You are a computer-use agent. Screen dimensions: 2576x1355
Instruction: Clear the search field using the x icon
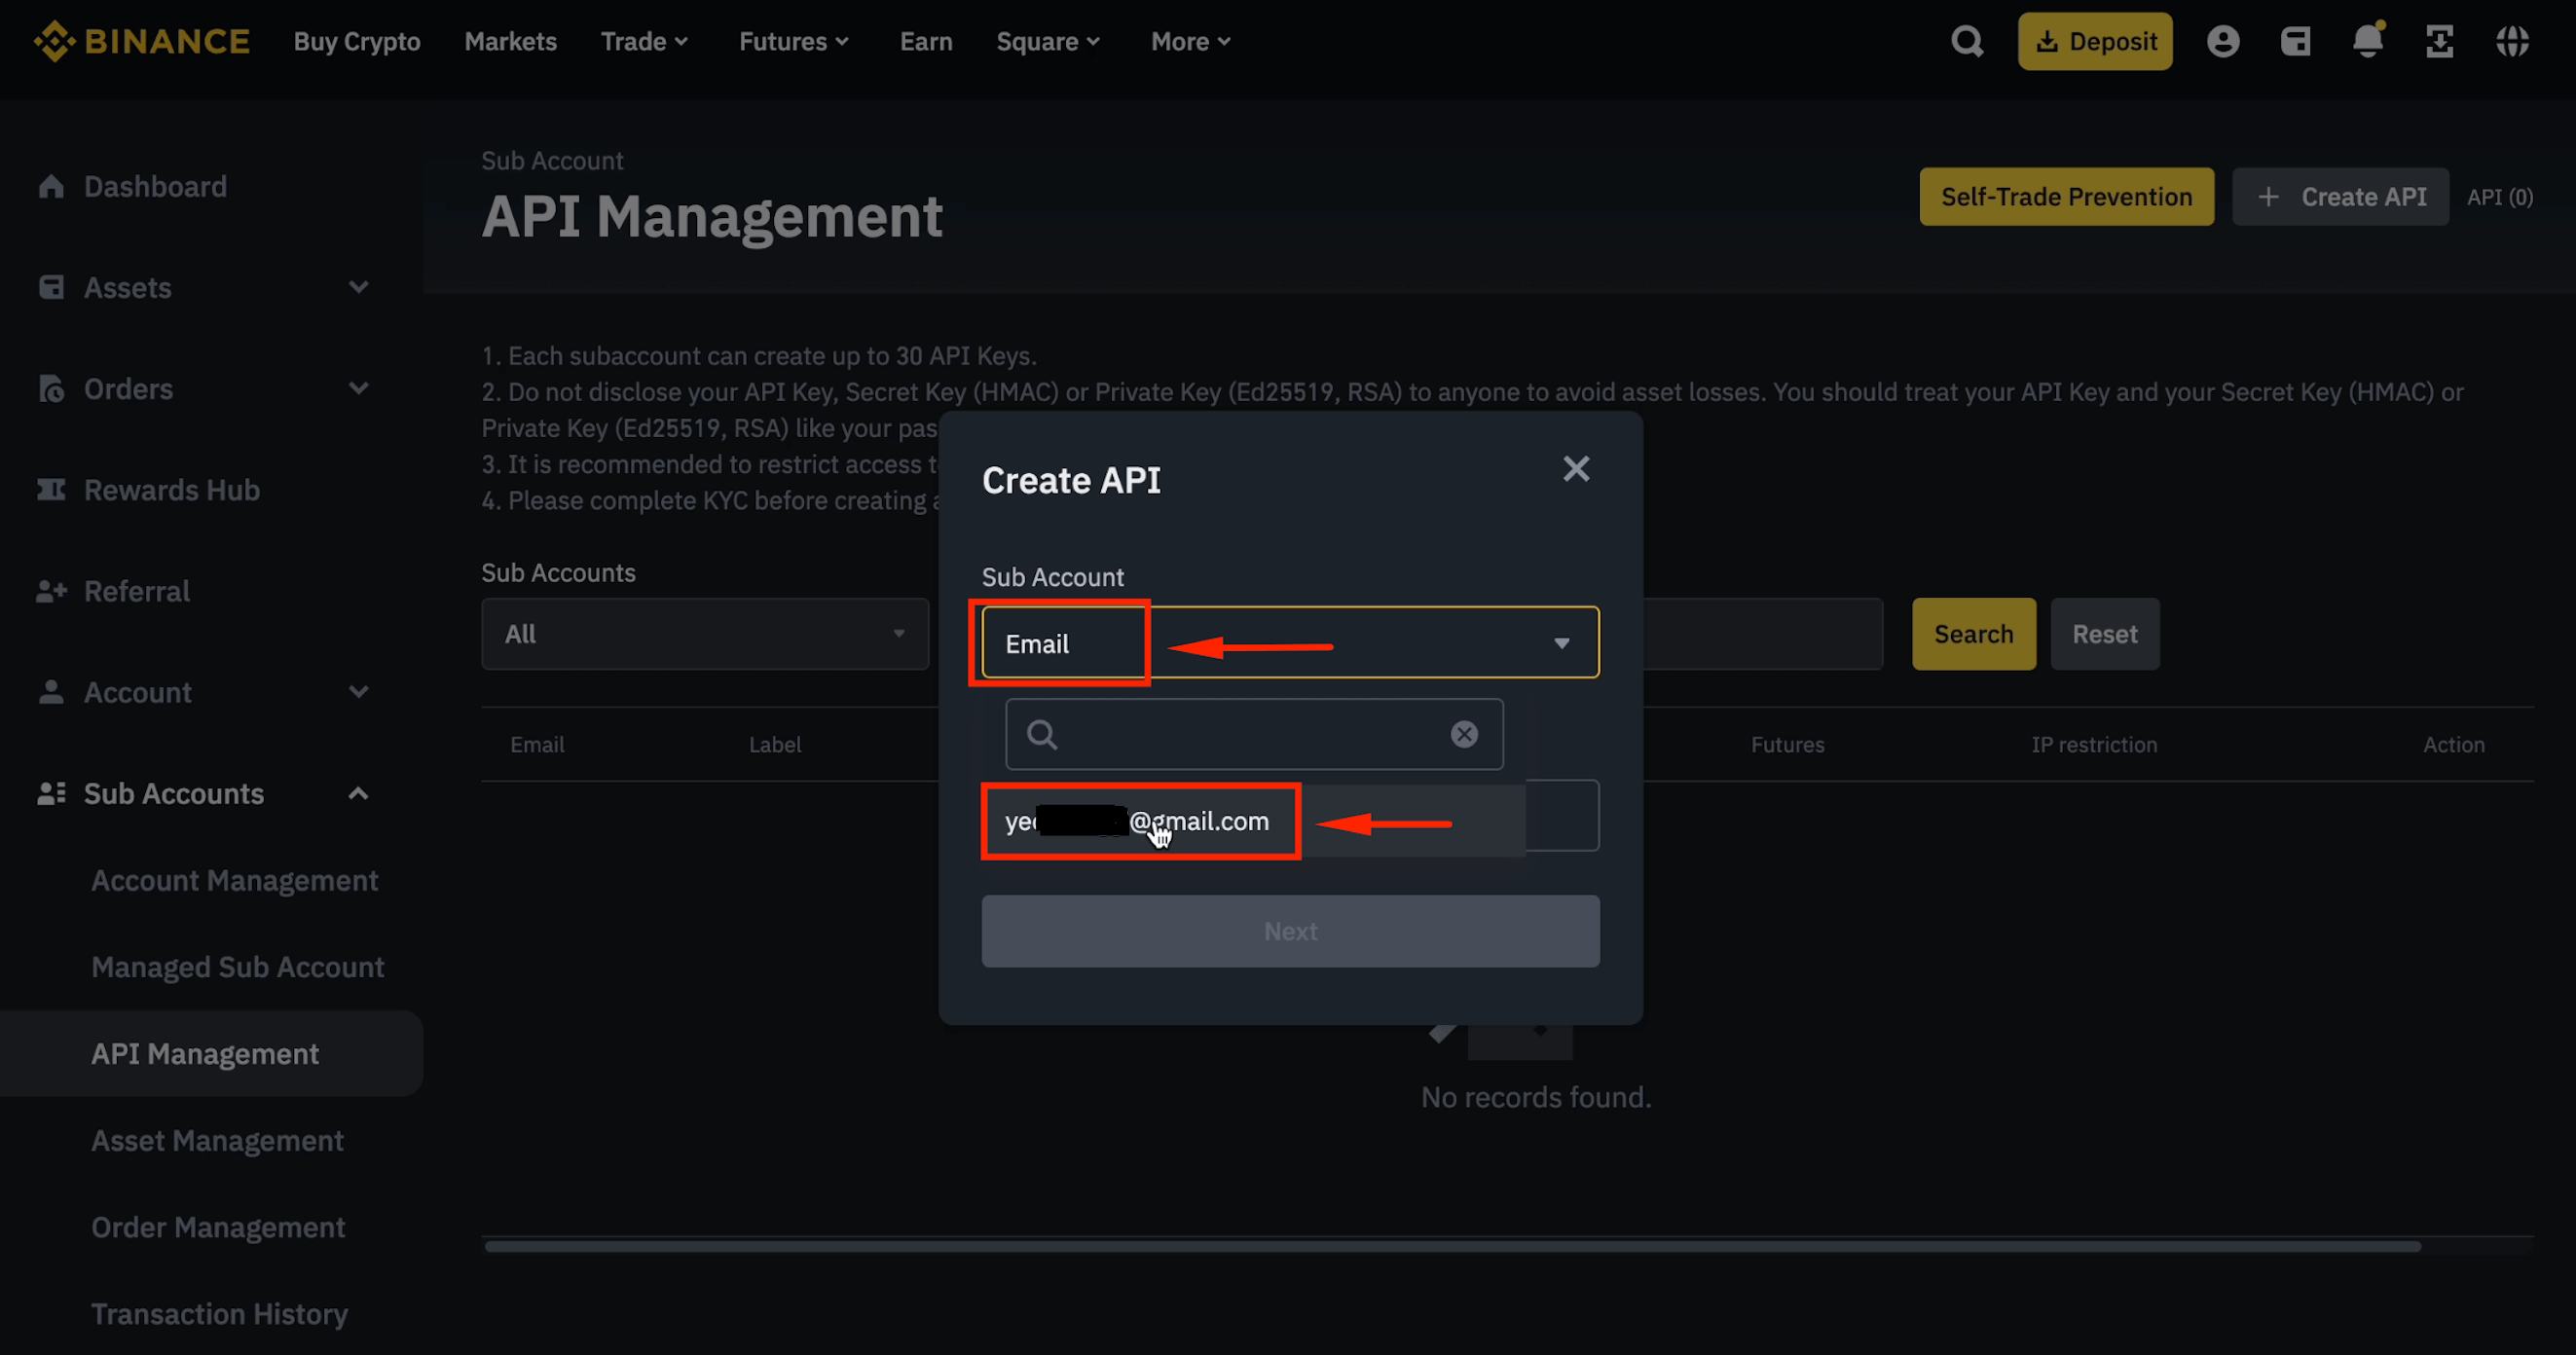[x=1464, y=734]
